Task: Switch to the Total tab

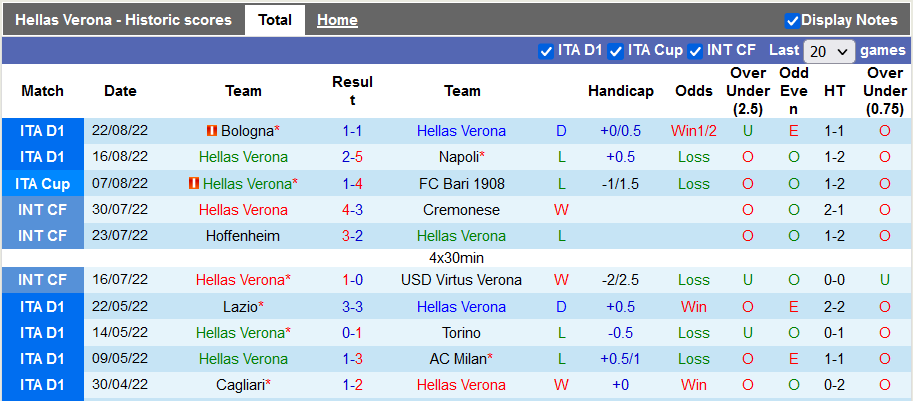Action: click(275, 20)
